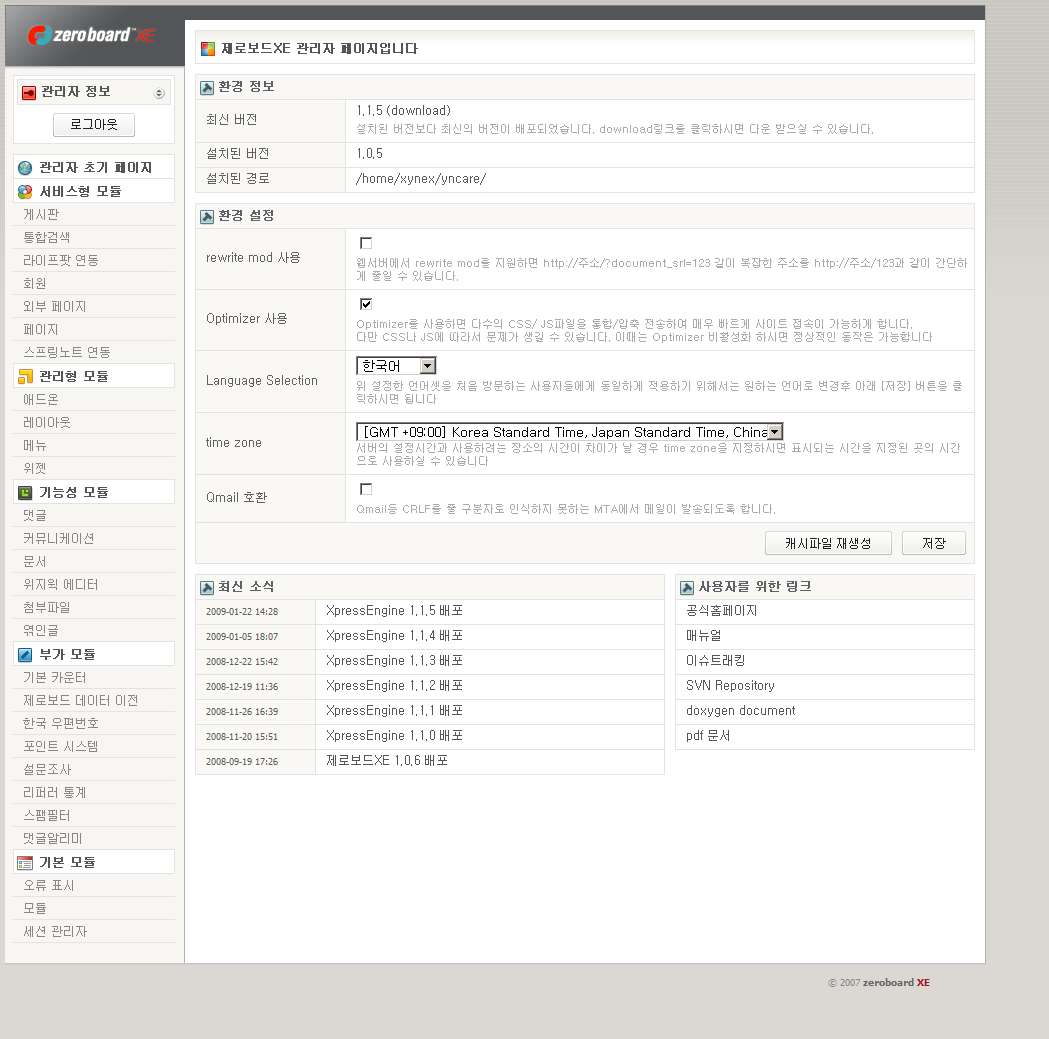Open 관리자 초기 페이지 menu item
1049x1039 pixels.
coord(96,168)
